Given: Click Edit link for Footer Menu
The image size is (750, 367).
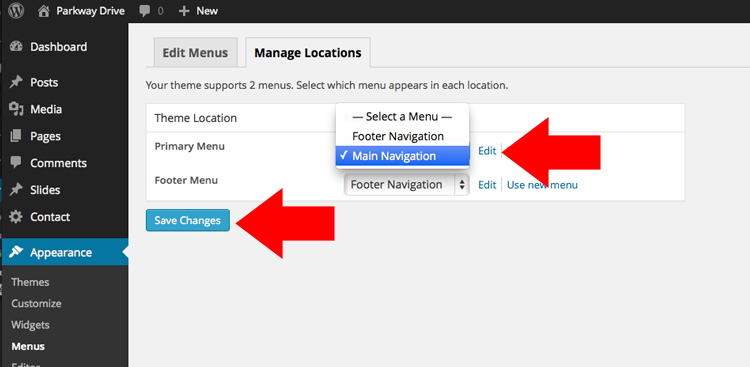Looking at the screenshot, I should 487,185.
